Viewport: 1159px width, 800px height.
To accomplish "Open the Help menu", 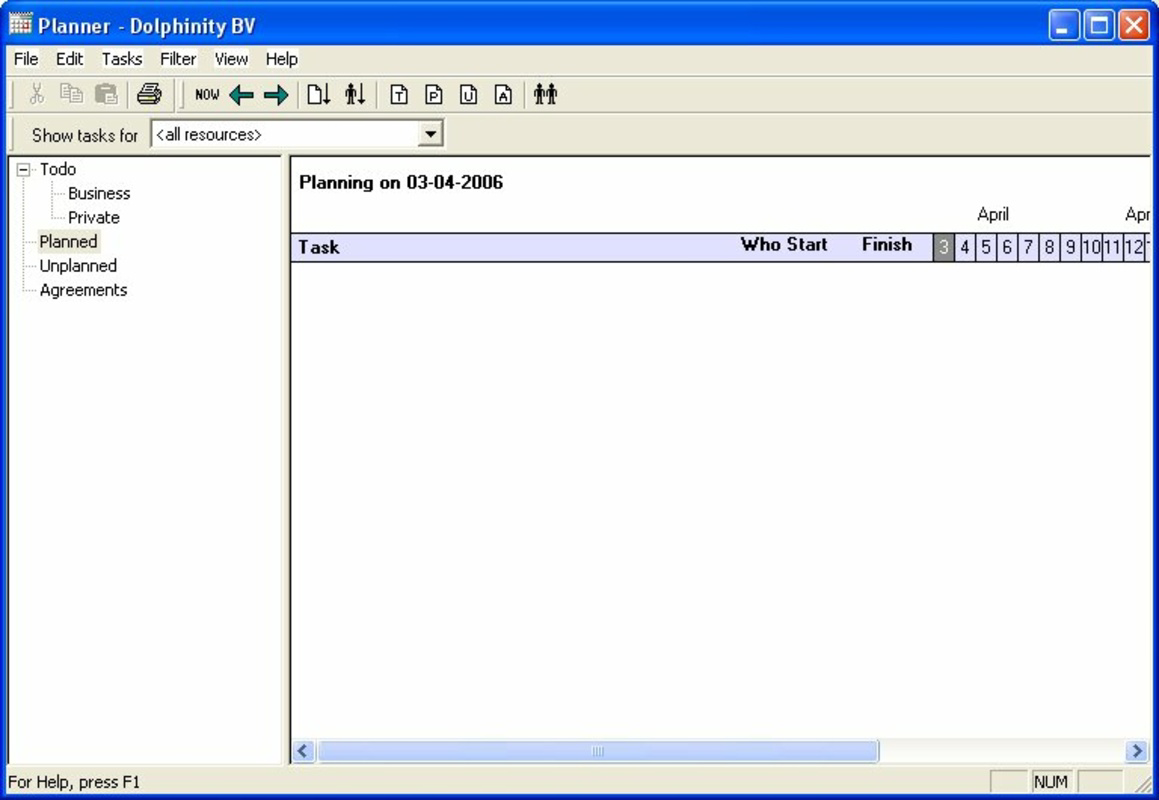I will [x=281, y=59].
